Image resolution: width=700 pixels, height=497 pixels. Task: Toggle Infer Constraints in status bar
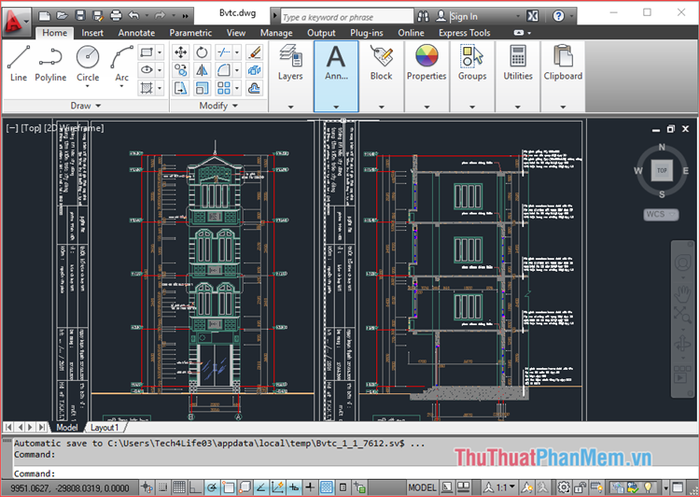[x=146, y=487]
